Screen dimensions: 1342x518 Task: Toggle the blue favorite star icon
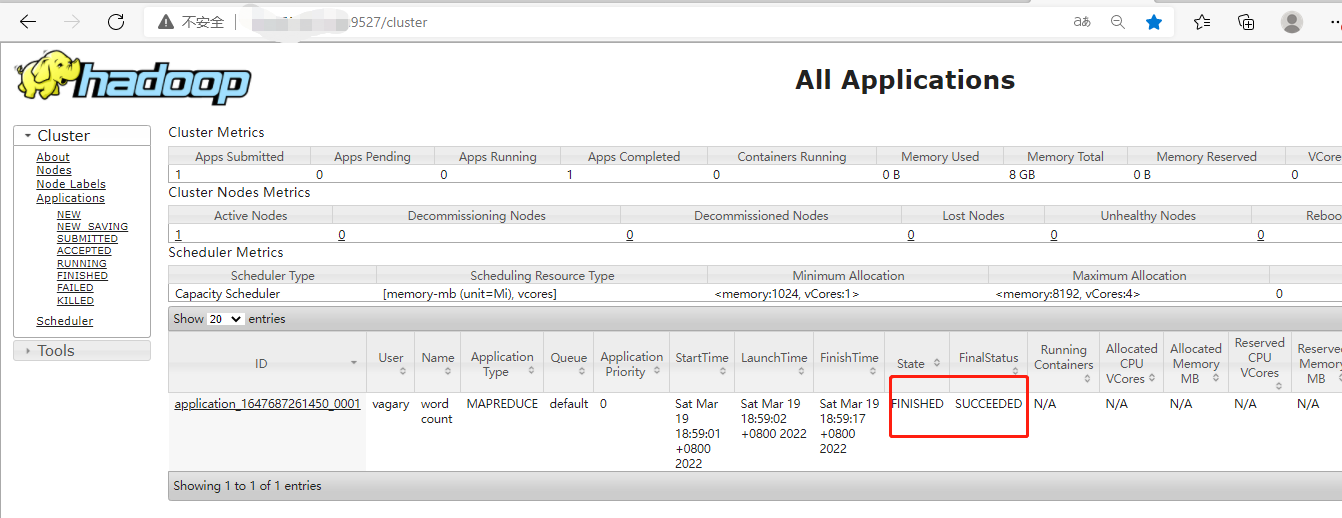(x=1154, y=22)
